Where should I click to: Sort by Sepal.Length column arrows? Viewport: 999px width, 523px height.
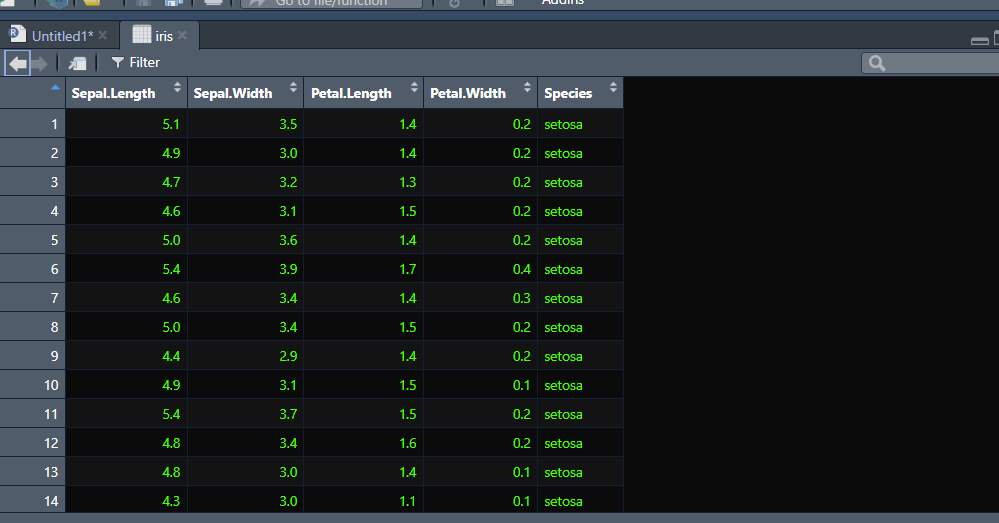click(x=177, y=88)
